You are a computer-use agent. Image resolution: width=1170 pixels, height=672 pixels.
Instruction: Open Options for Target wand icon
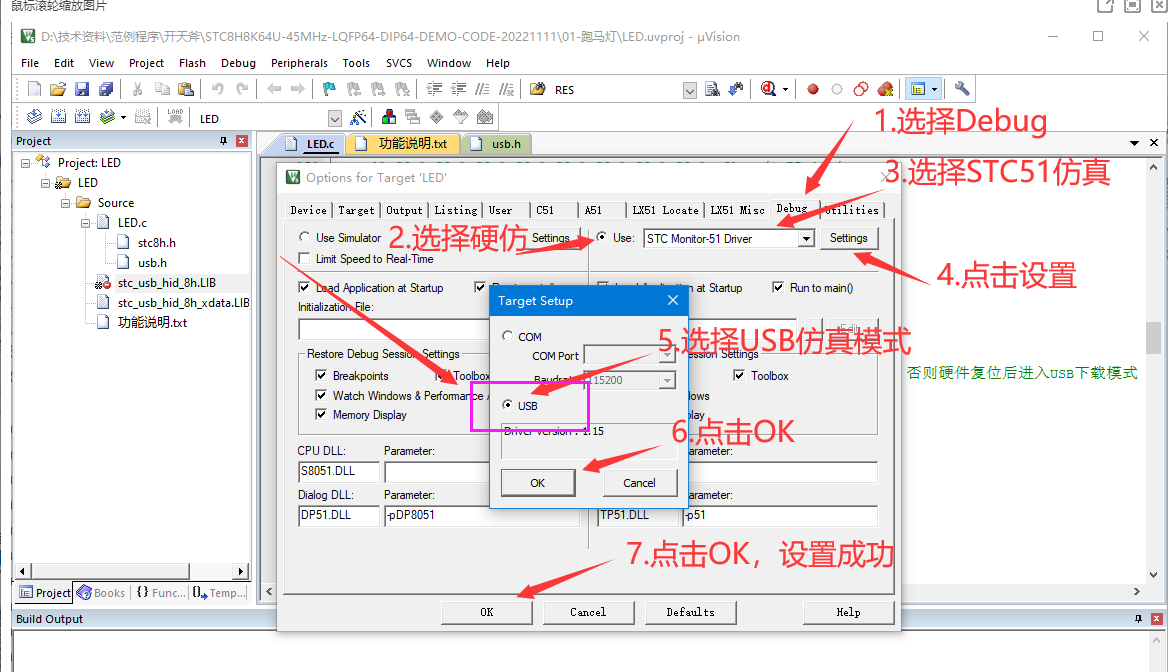pos(359,117)
